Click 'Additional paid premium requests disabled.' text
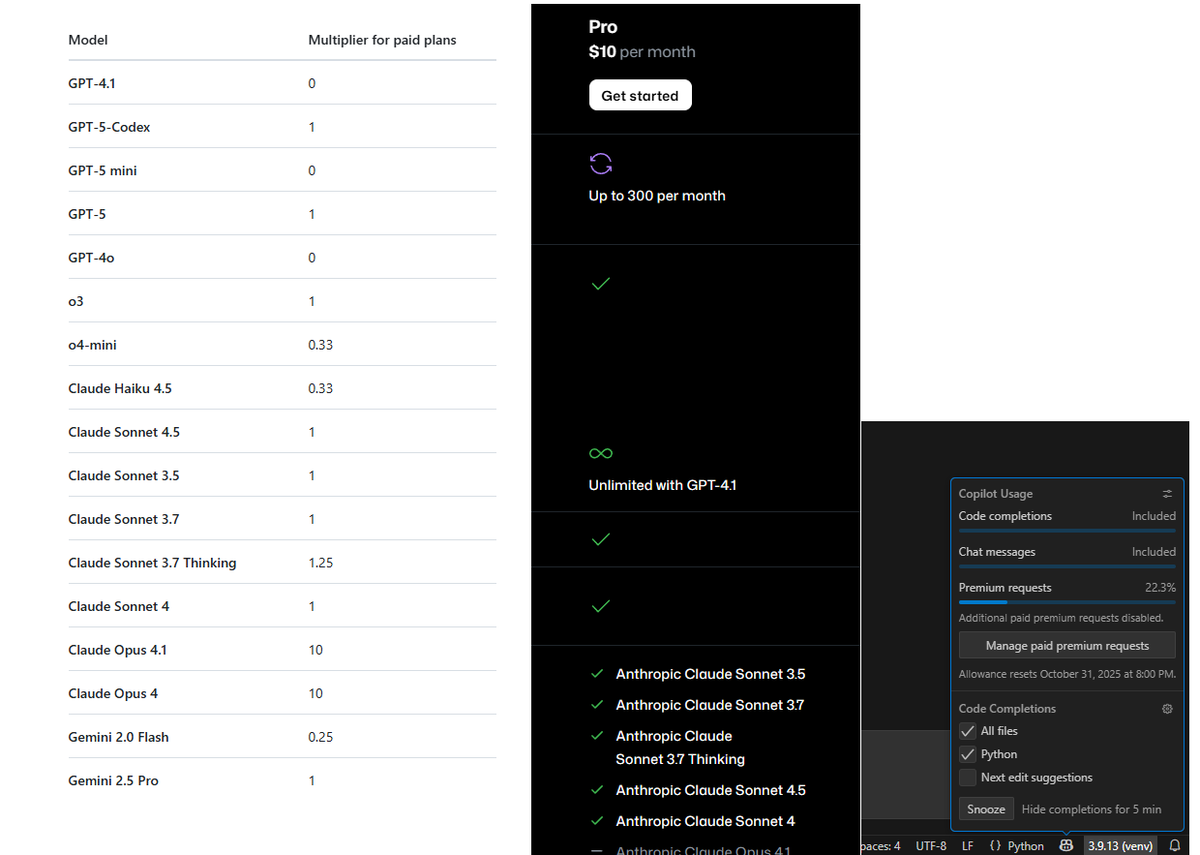This screenshot has height=855, width=1200. point(1061,618)
